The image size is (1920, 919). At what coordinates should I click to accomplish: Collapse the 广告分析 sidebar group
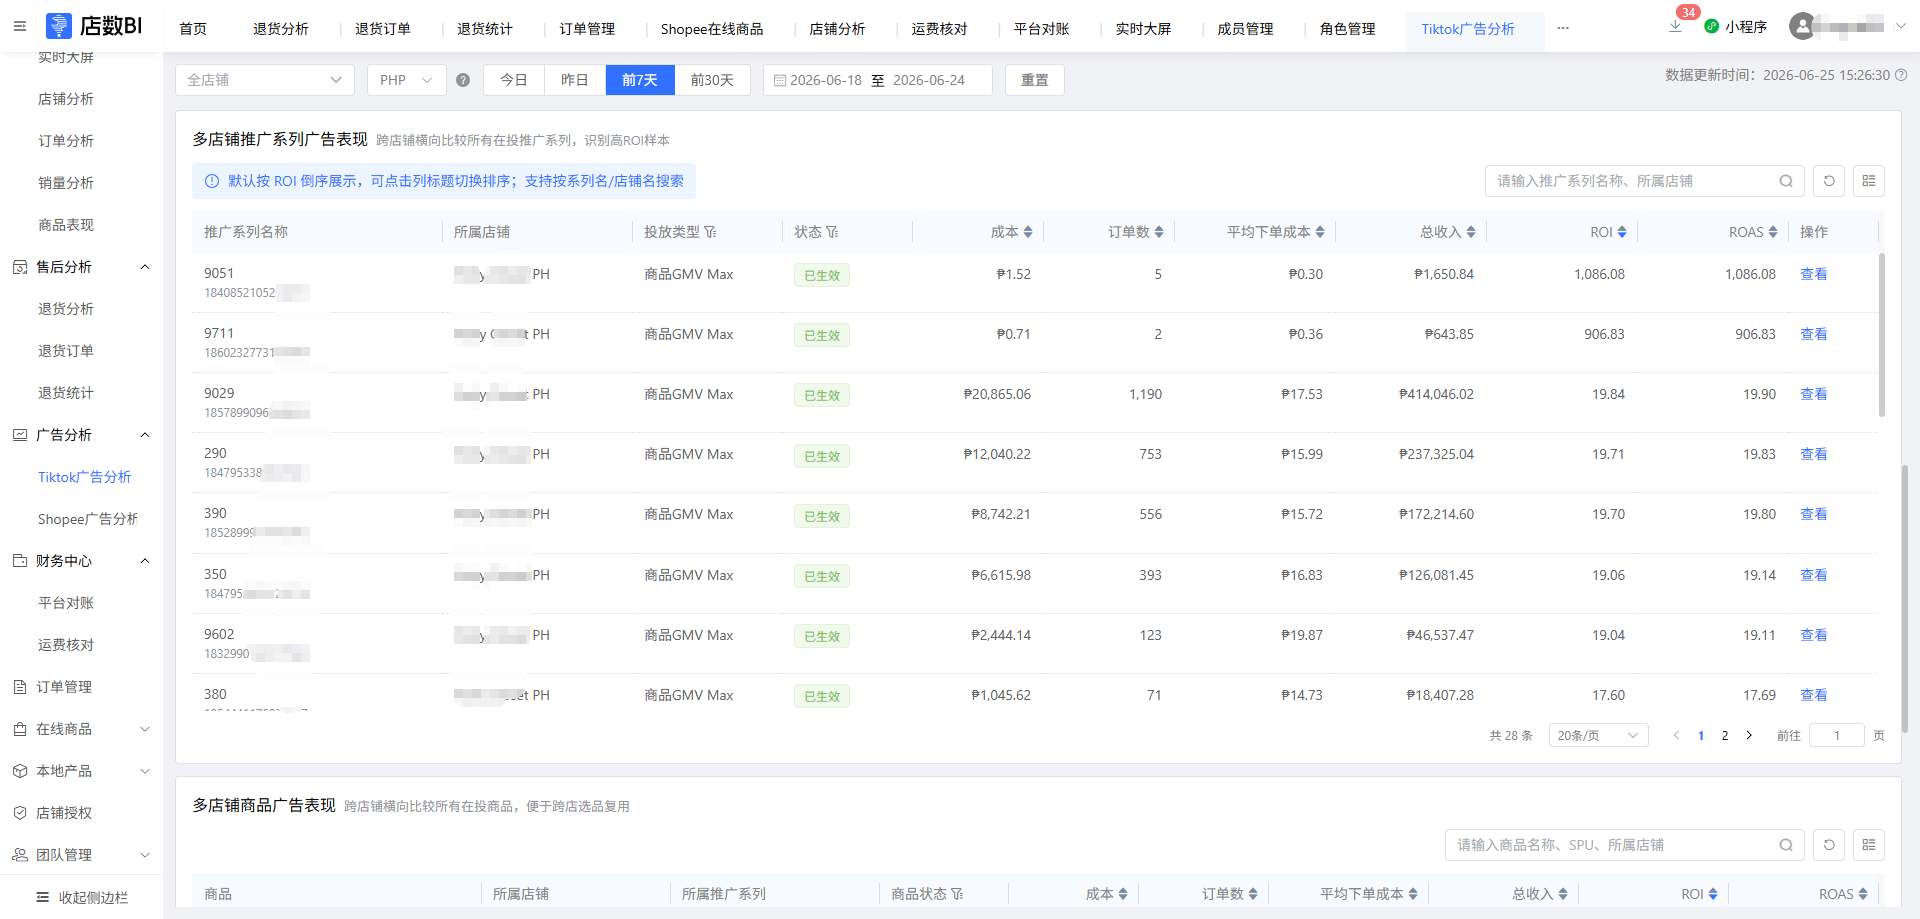pos(145,435)
